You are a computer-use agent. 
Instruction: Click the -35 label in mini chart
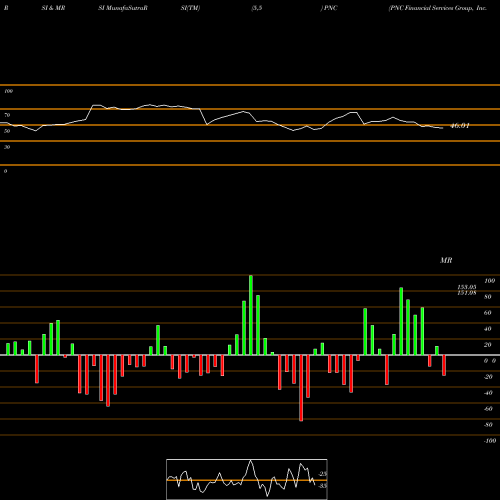click(323, 486)
